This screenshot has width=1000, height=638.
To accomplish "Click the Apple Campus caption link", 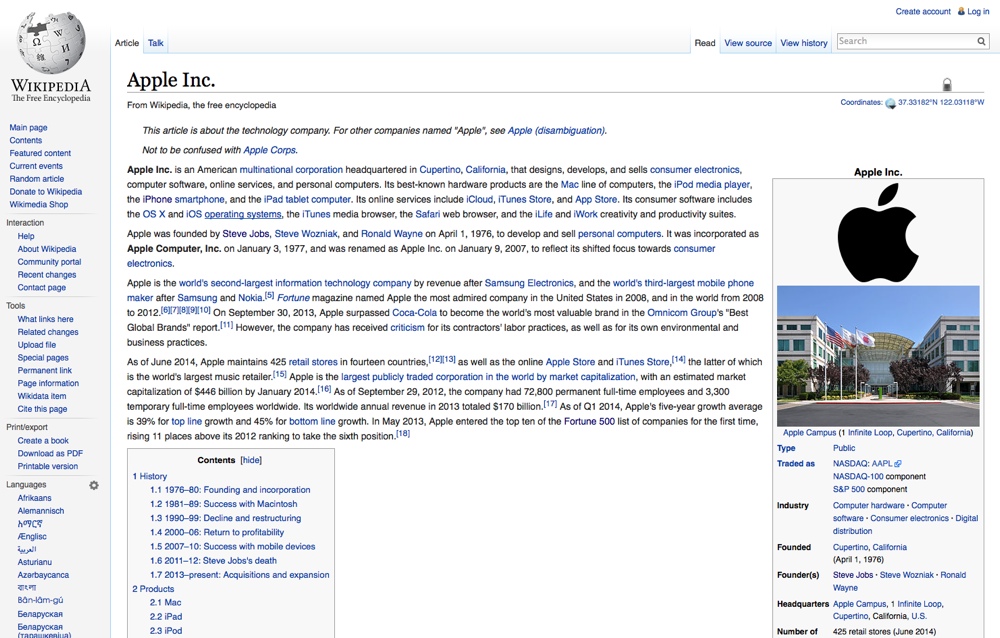I will click(x=809, y=433).
